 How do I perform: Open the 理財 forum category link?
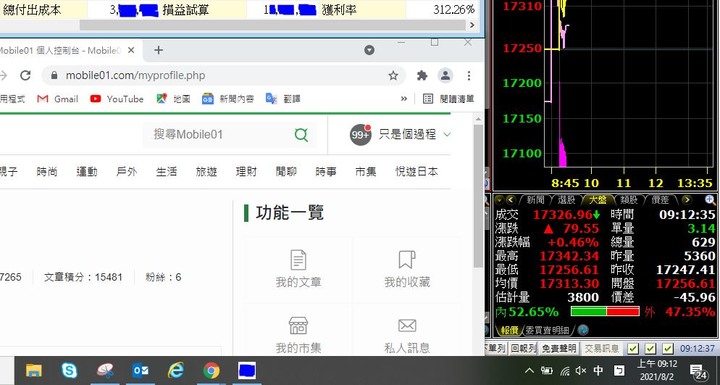246,172
